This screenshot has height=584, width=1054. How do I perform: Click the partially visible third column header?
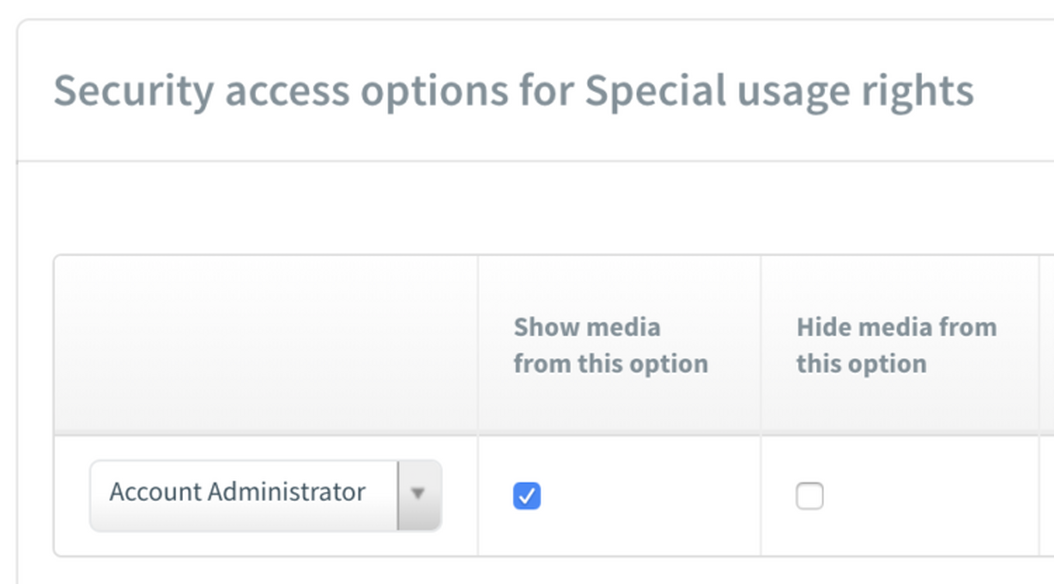click(1046, 345)
